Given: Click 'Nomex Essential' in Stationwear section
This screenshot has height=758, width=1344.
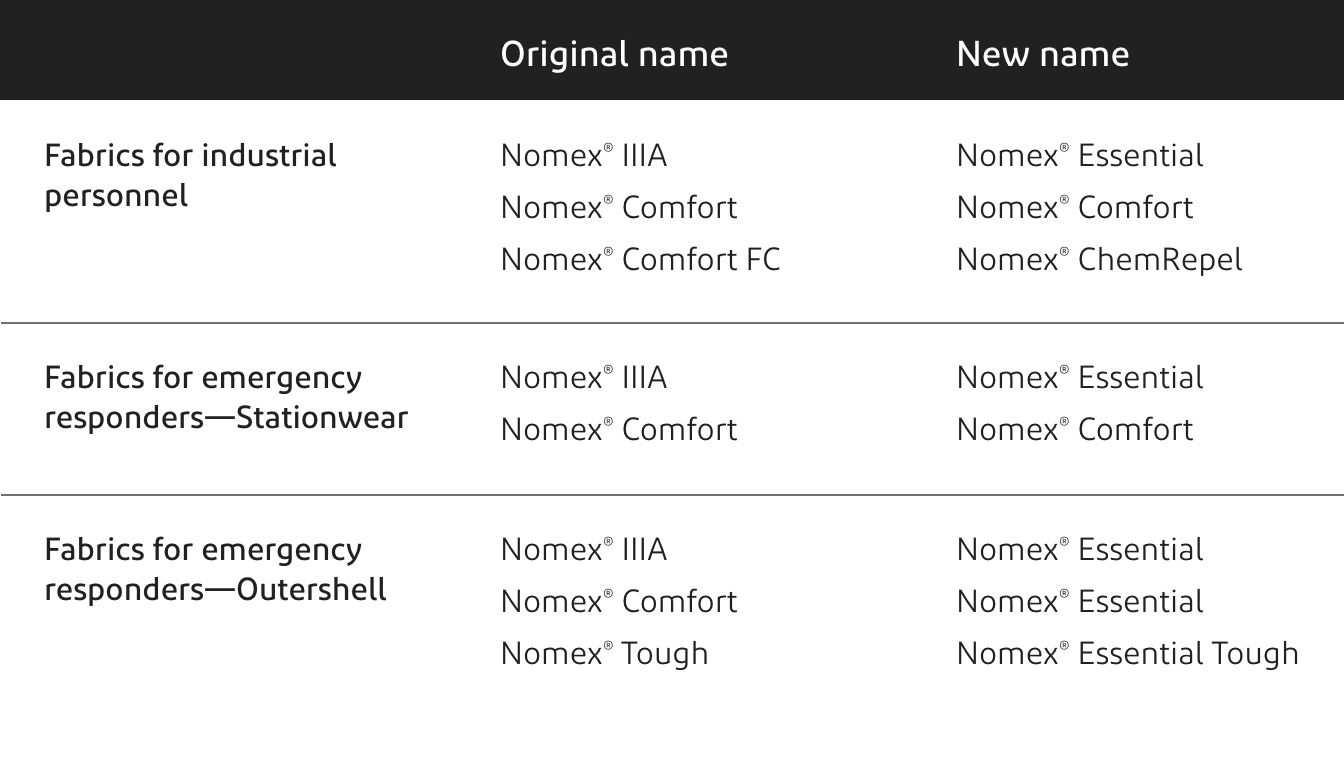Looking at the screenshot, I should pos(1079,378).
